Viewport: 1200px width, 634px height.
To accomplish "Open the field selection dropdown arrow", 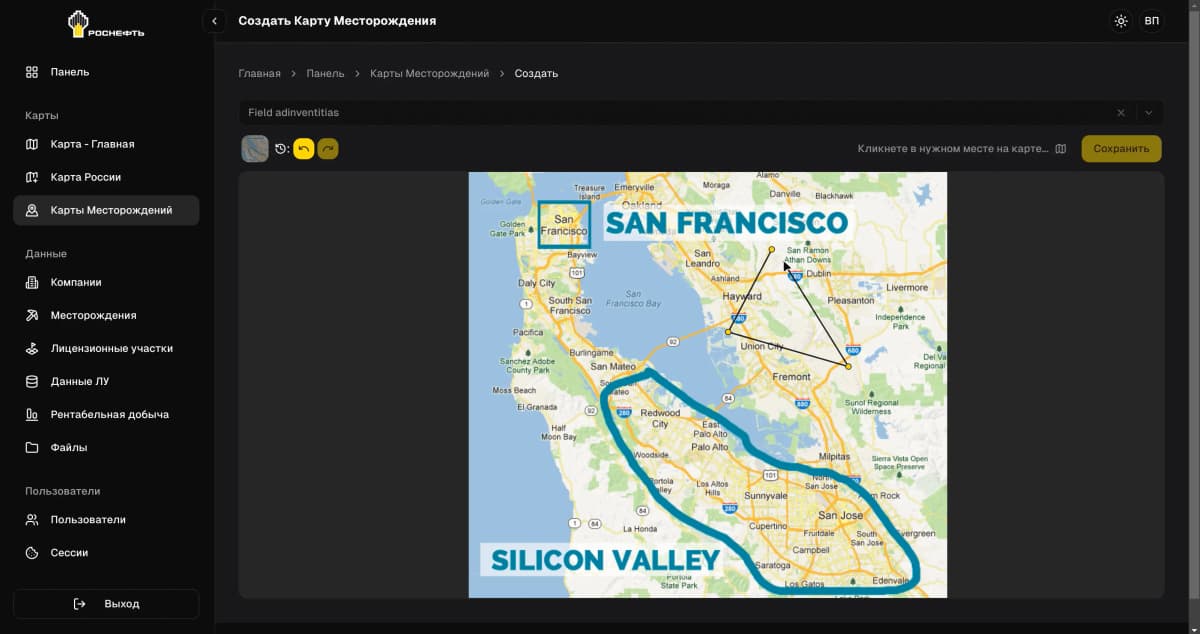I will tap(1149, 113).
